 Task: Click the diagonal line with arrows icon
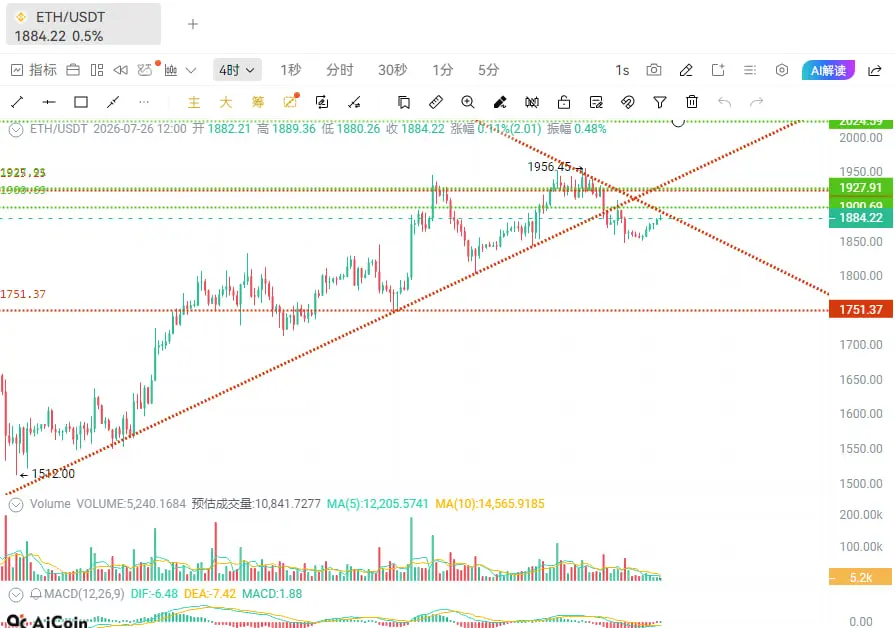[x=354, y=102]
